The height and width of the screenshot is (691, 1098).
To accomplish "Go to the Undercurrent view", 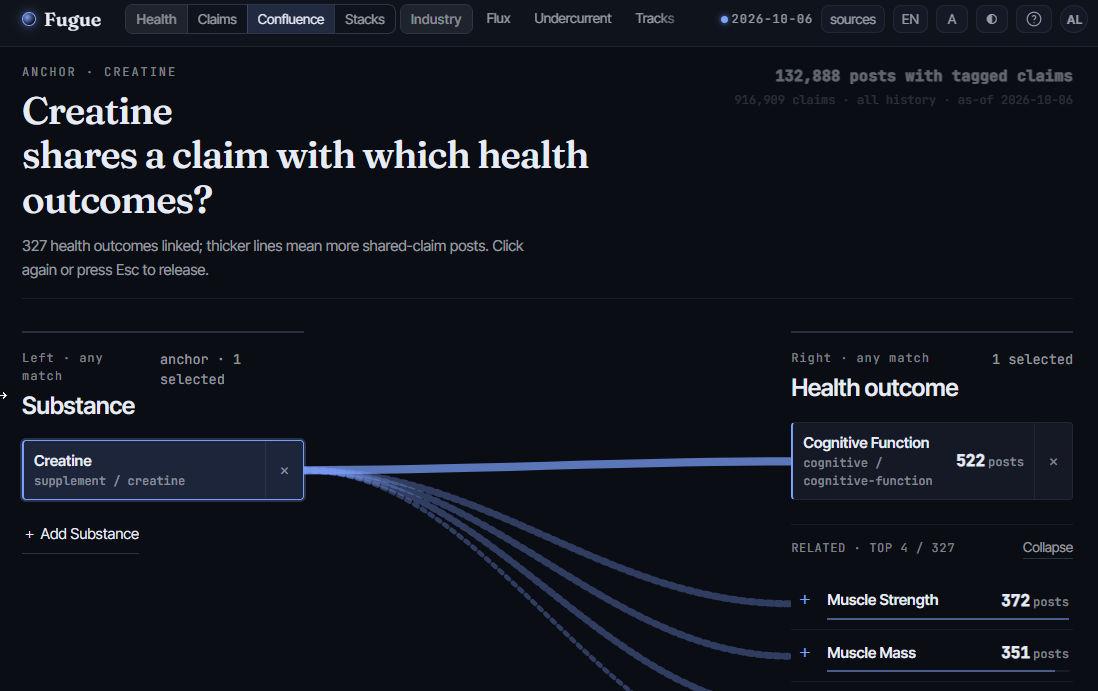I will click(x=573, y=18).
